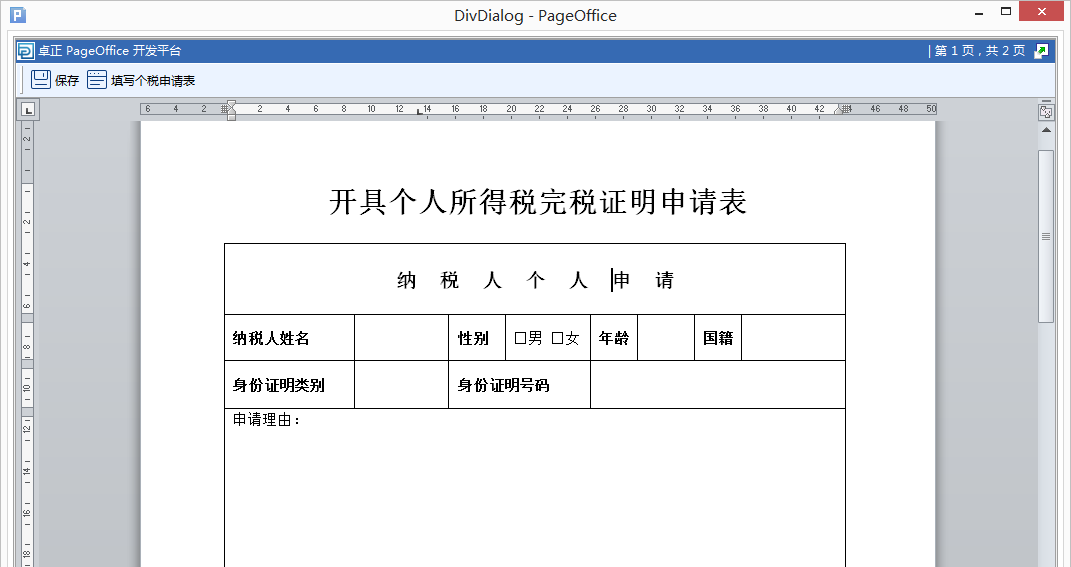Screen dimensions: 1071x567
Task: Click the empty cell after 年龄
Action: click(665, 338)
